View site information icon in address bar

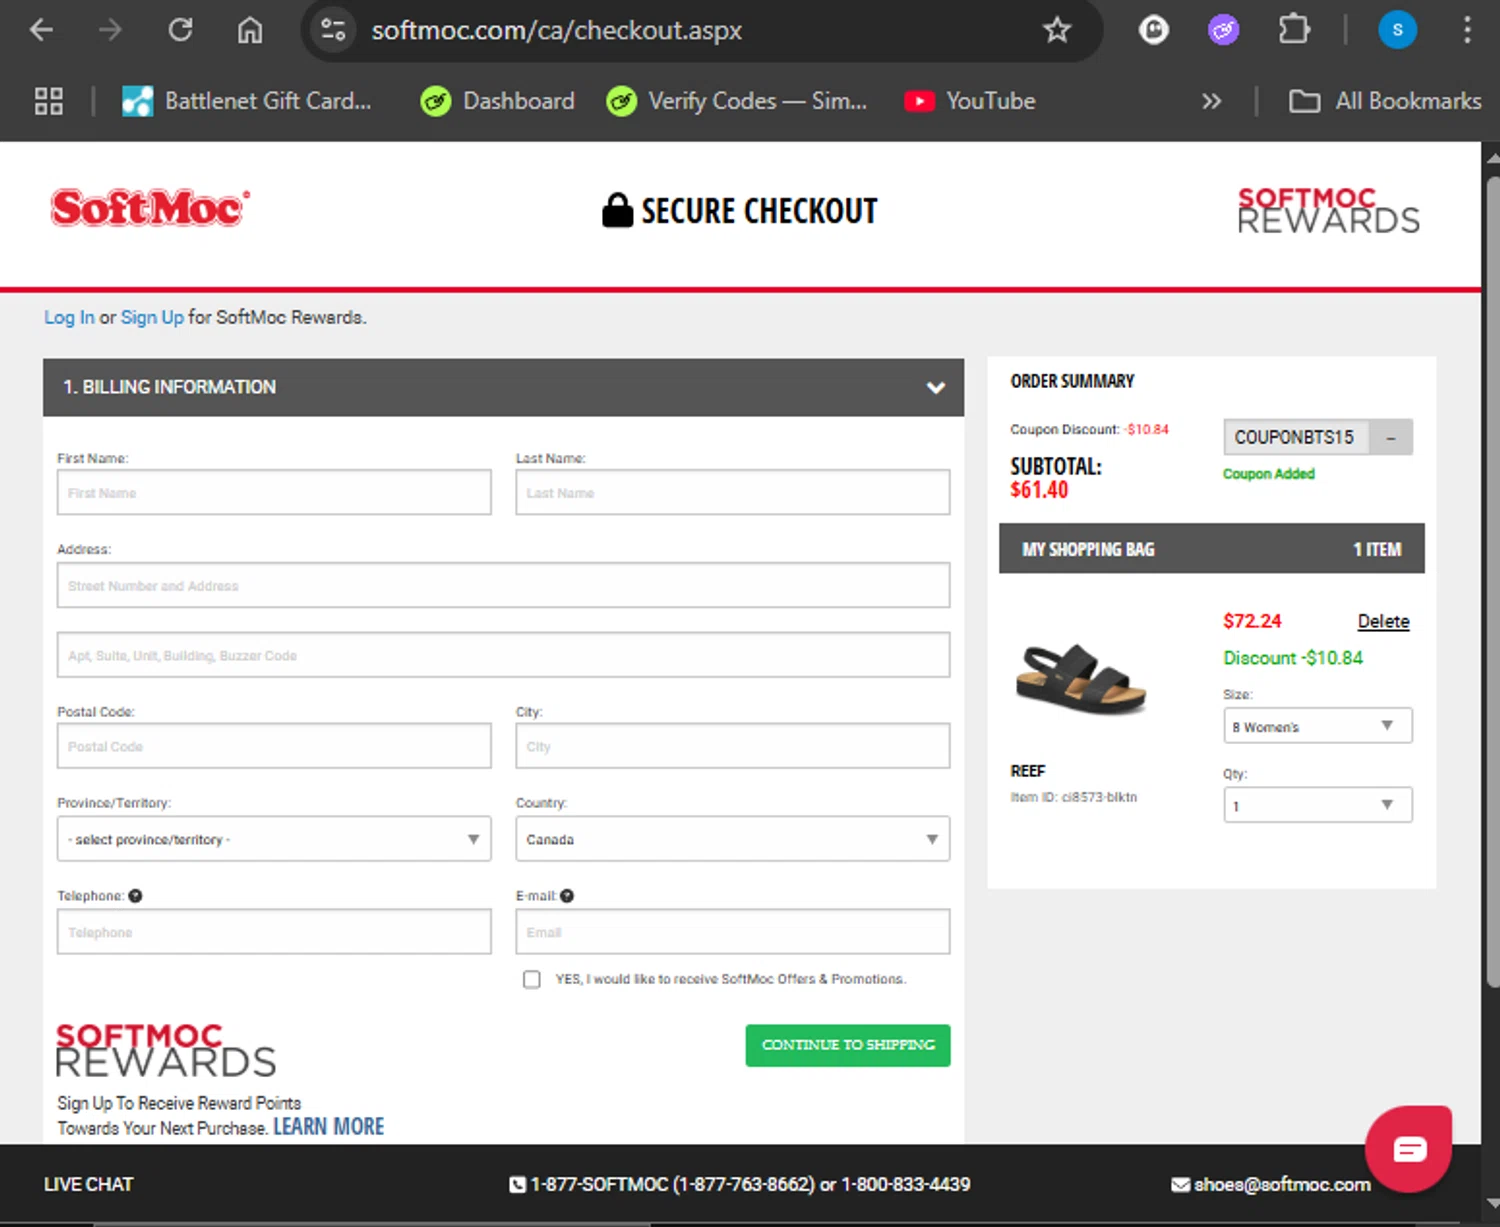(333, 30)
